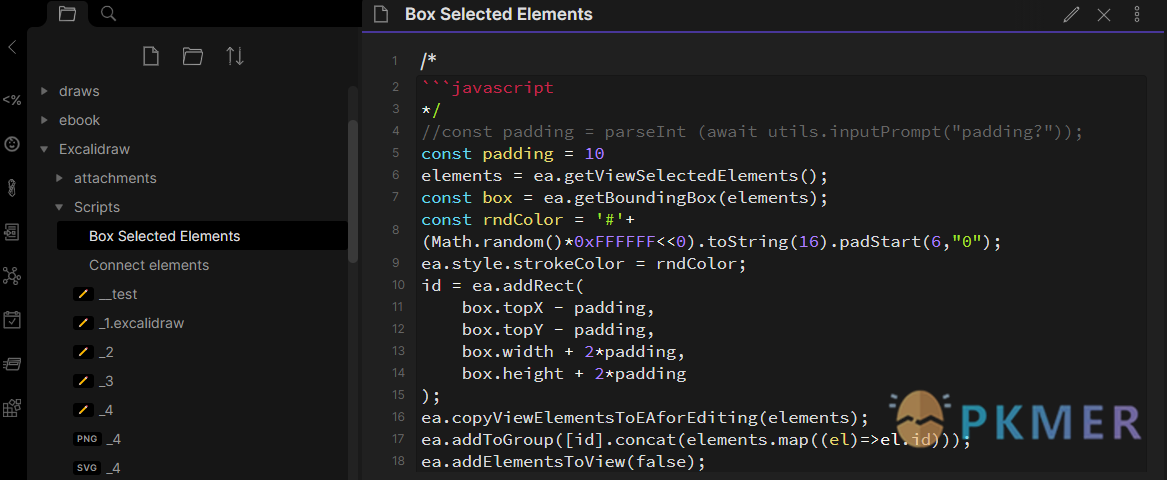The height and width of the screenshot is (480, 1167).
Task: Open the _3 drawing
Action: pos(106,381)
